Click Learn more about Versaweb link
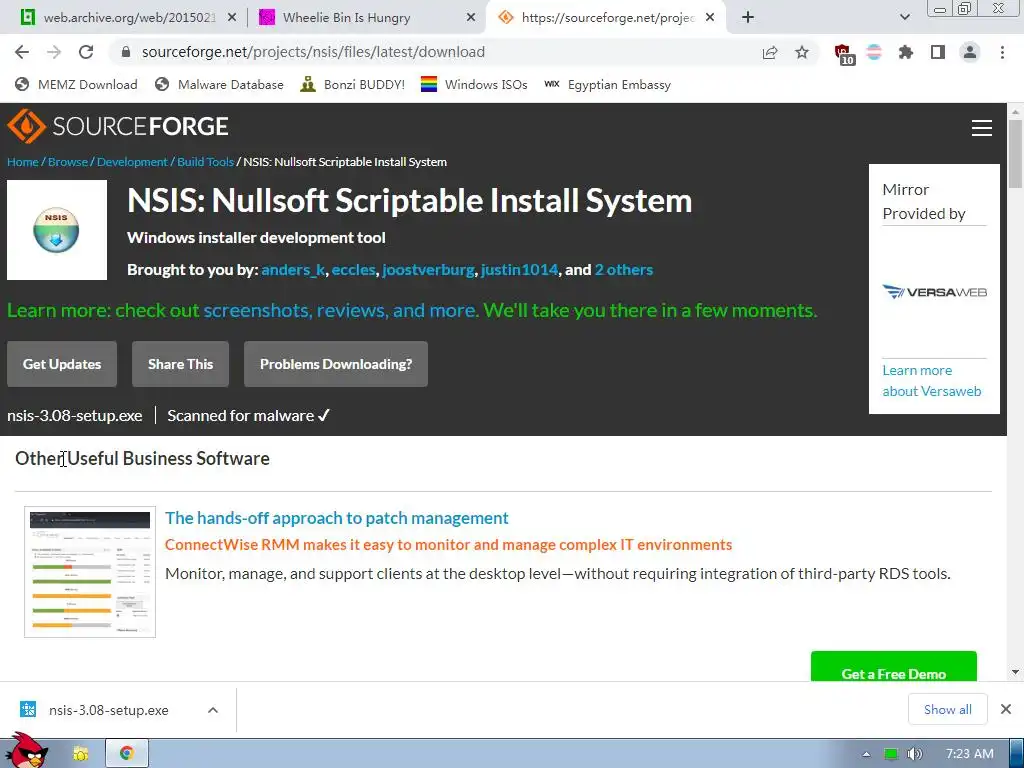1024x768 pixels. click(932, 381)
